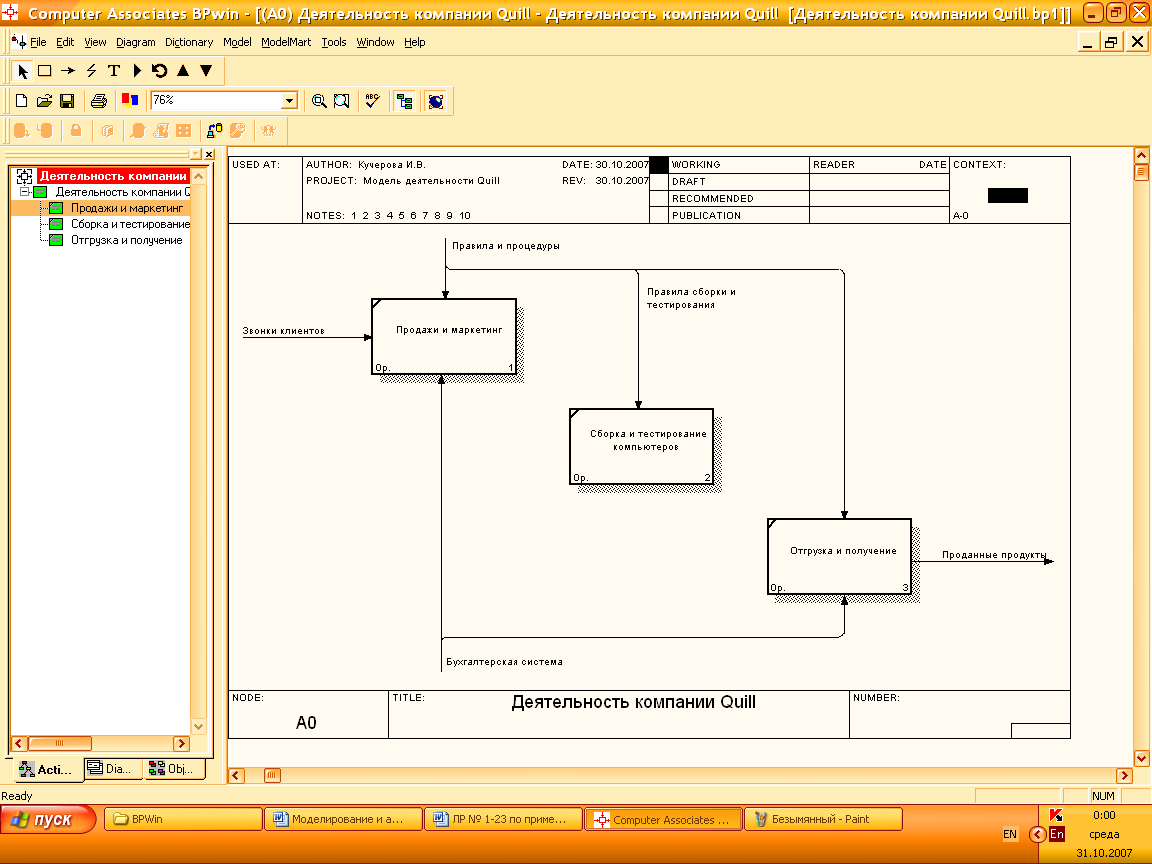Screen dimensions: 1152x864
Task: Open the Model menu
Action: [237, 43]
